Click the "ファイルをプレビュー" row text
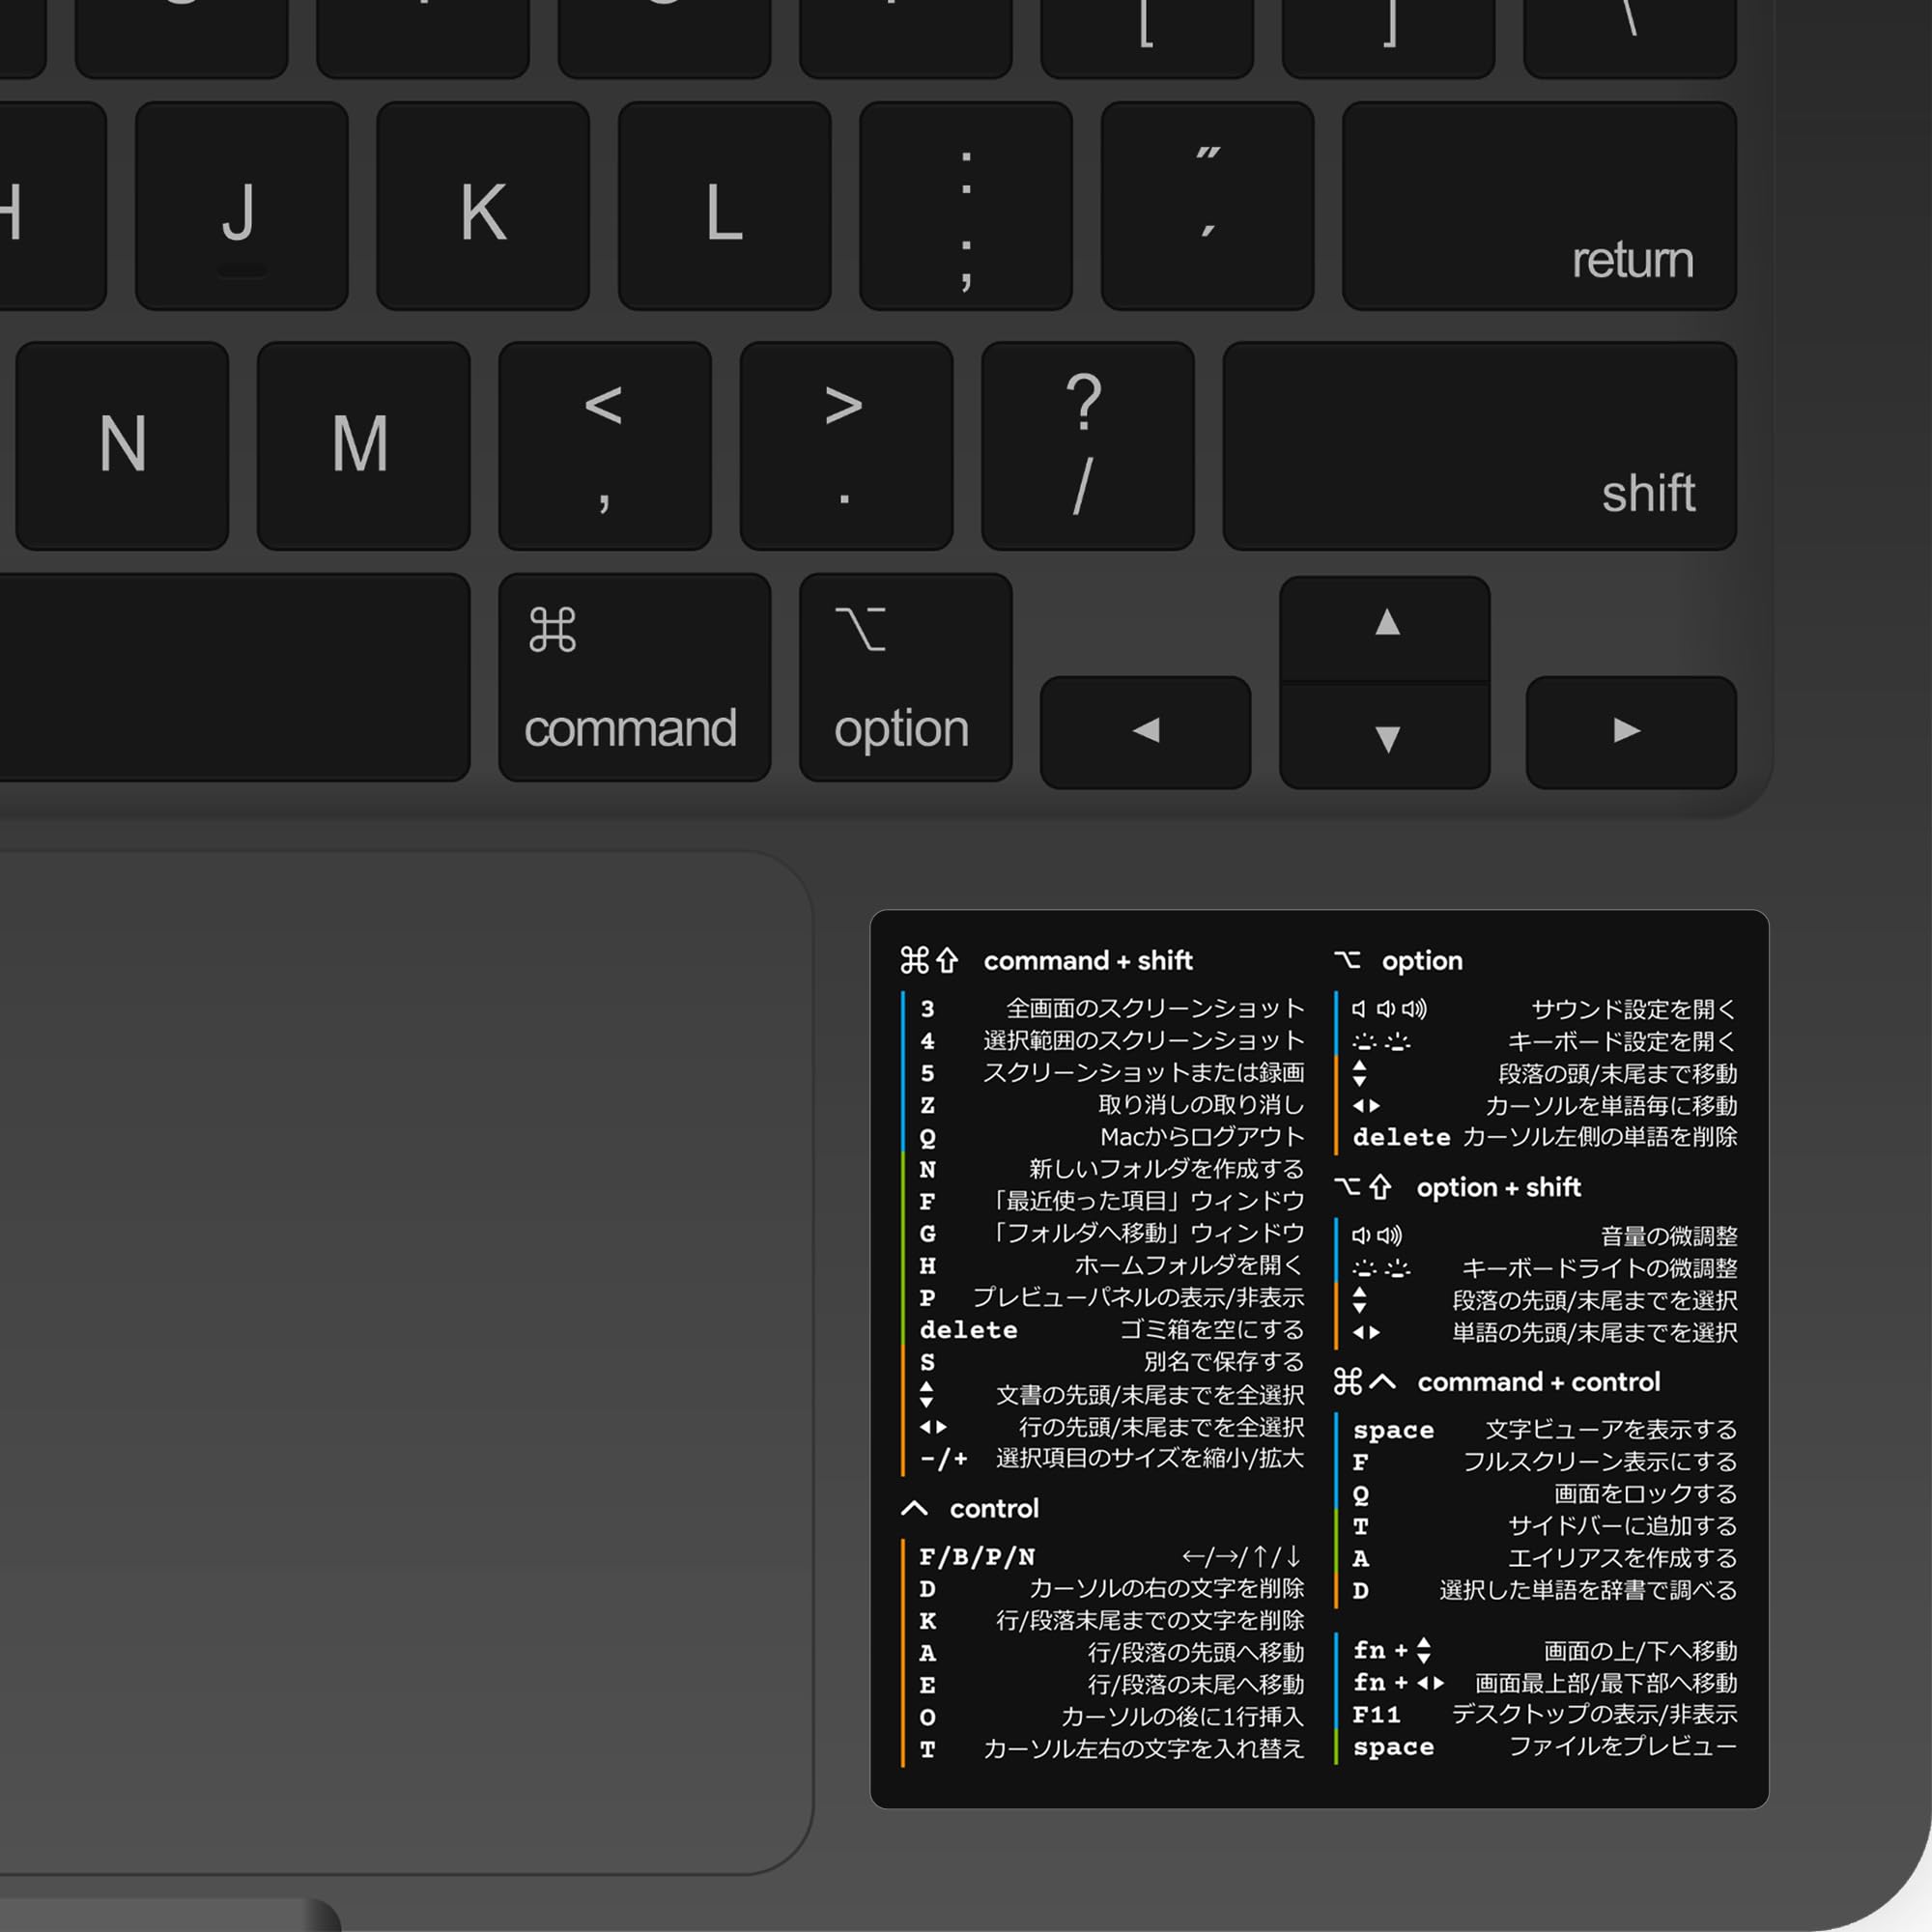1932x1932 pixels. coord(1623,1747)
